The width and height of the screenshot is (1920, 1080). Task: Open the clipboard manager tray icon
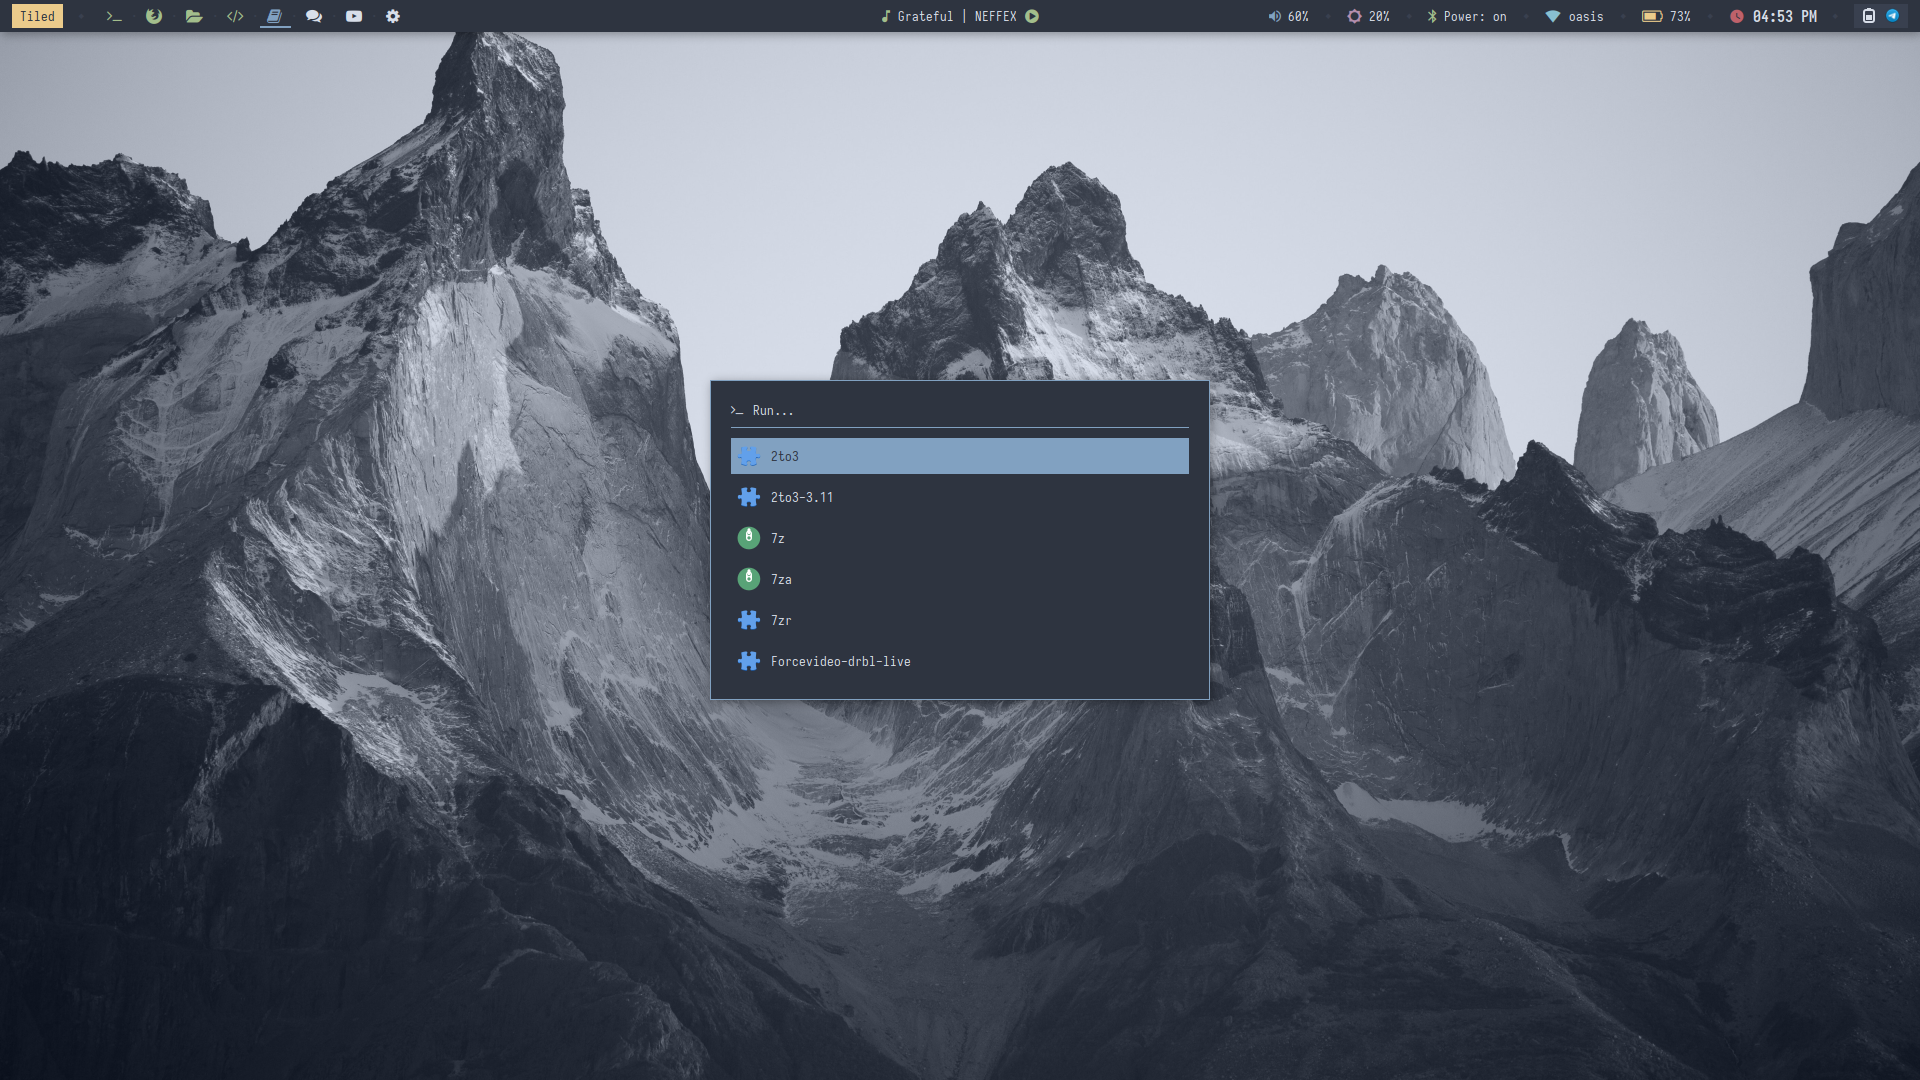point(1868,16)
